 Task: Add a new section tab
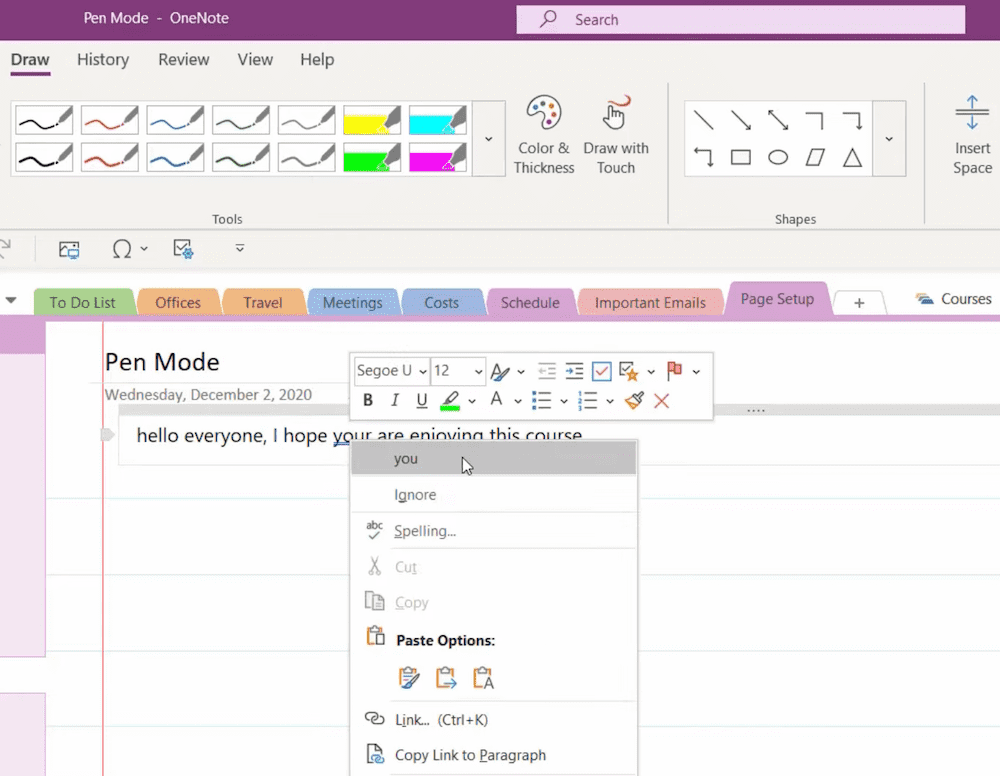coord(859,303)
